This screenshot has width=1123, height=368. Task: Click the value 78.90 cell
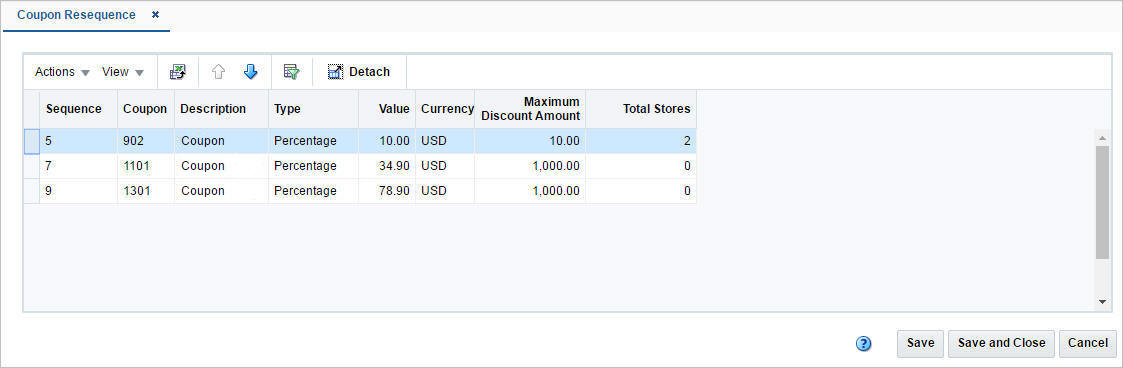[x=387, y=191]
